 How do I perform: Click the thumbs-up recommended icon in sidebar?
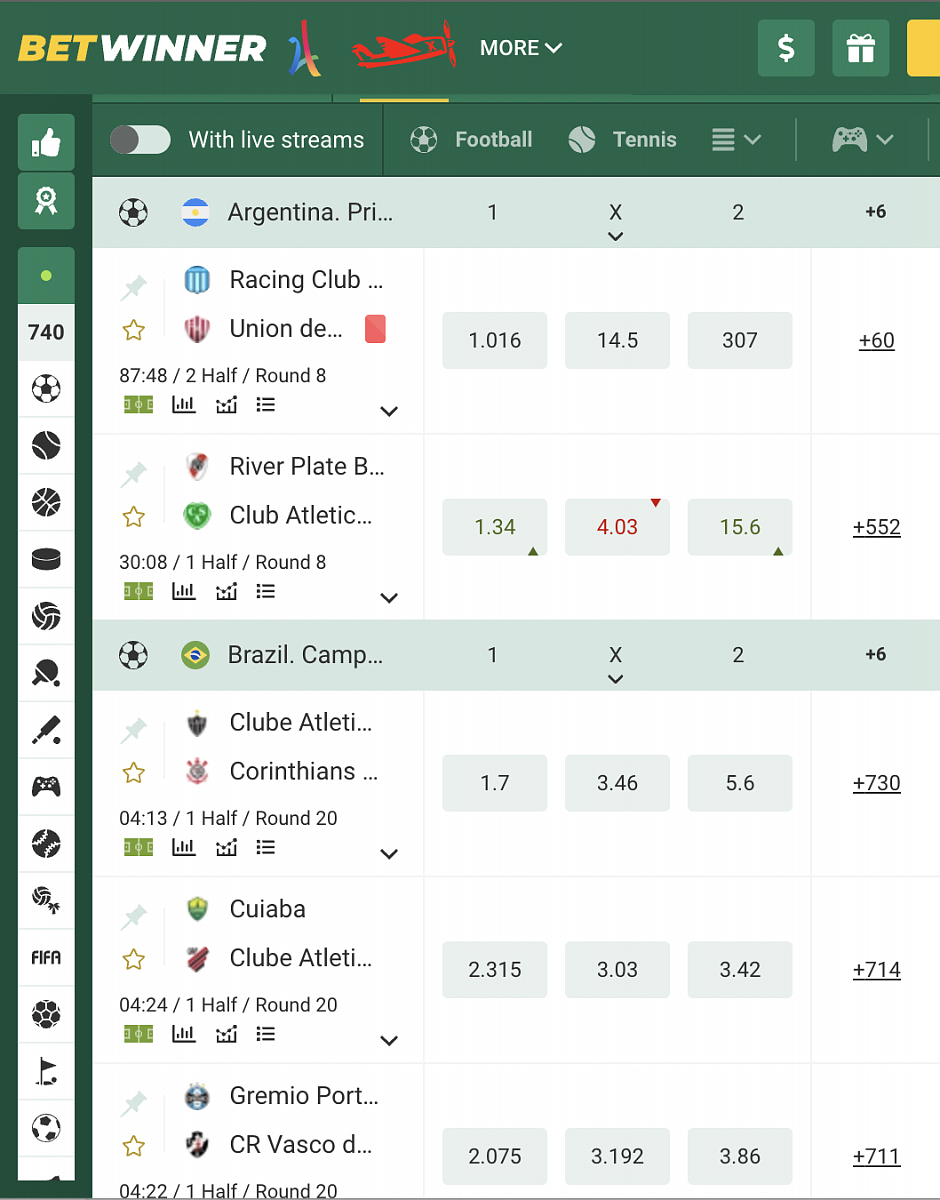(46, 144)
